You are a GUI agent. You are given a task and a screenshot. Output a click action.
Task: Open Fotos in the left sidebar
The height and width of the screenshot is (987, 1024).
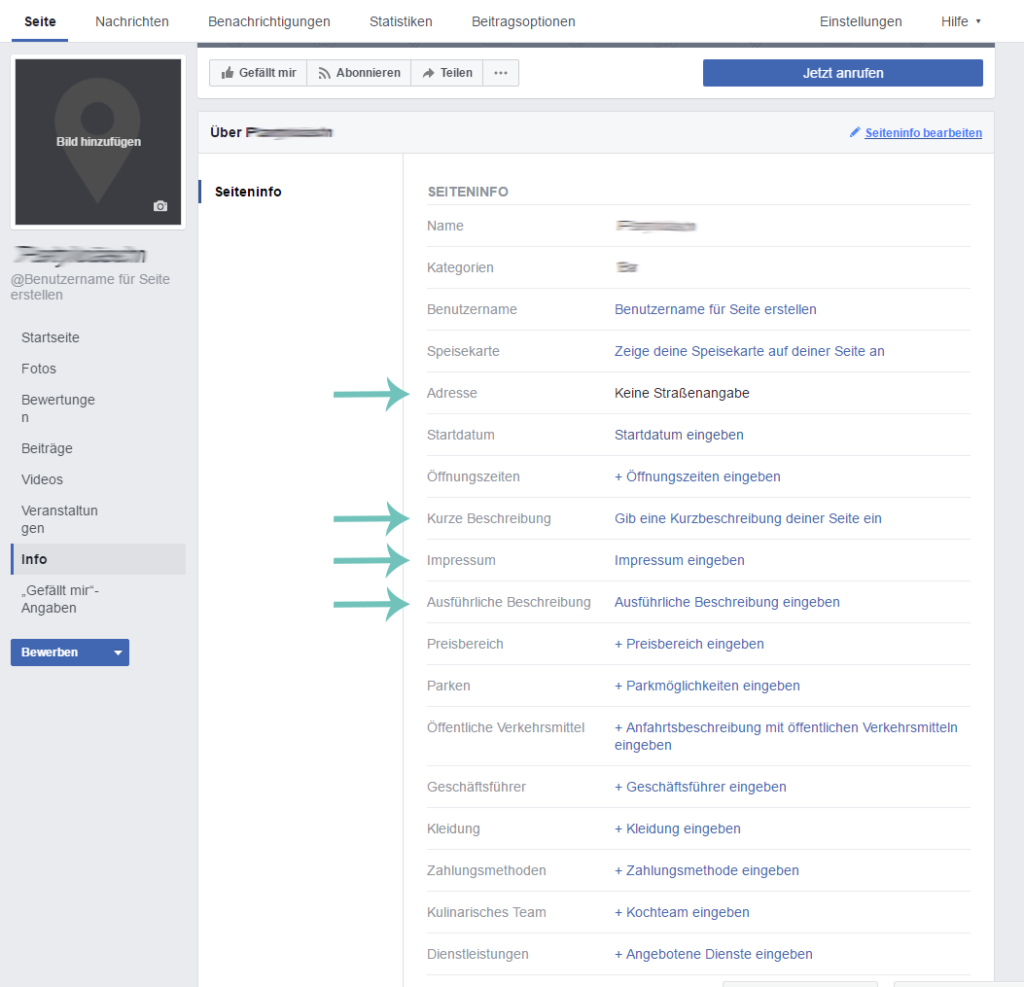(x=39, y=368)
